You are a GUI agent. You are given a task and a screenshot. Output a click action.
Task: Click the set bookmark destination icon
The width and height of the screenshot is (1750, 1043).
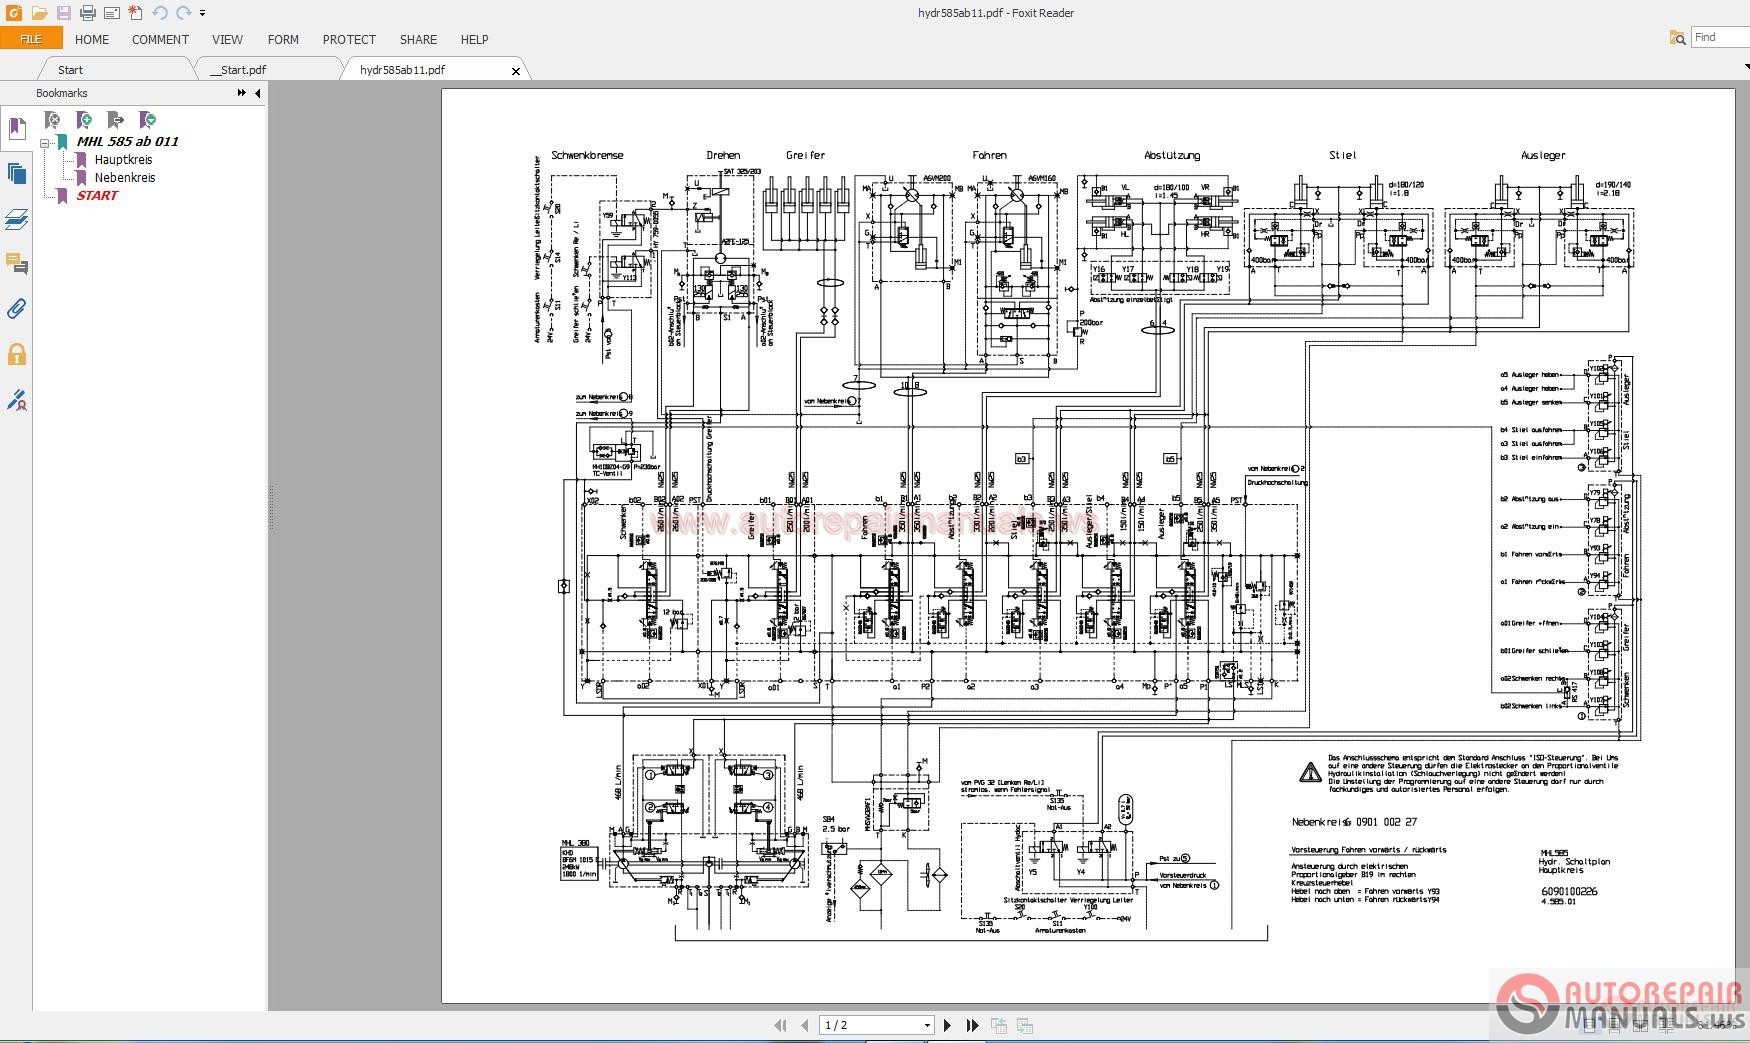point(115,120)
